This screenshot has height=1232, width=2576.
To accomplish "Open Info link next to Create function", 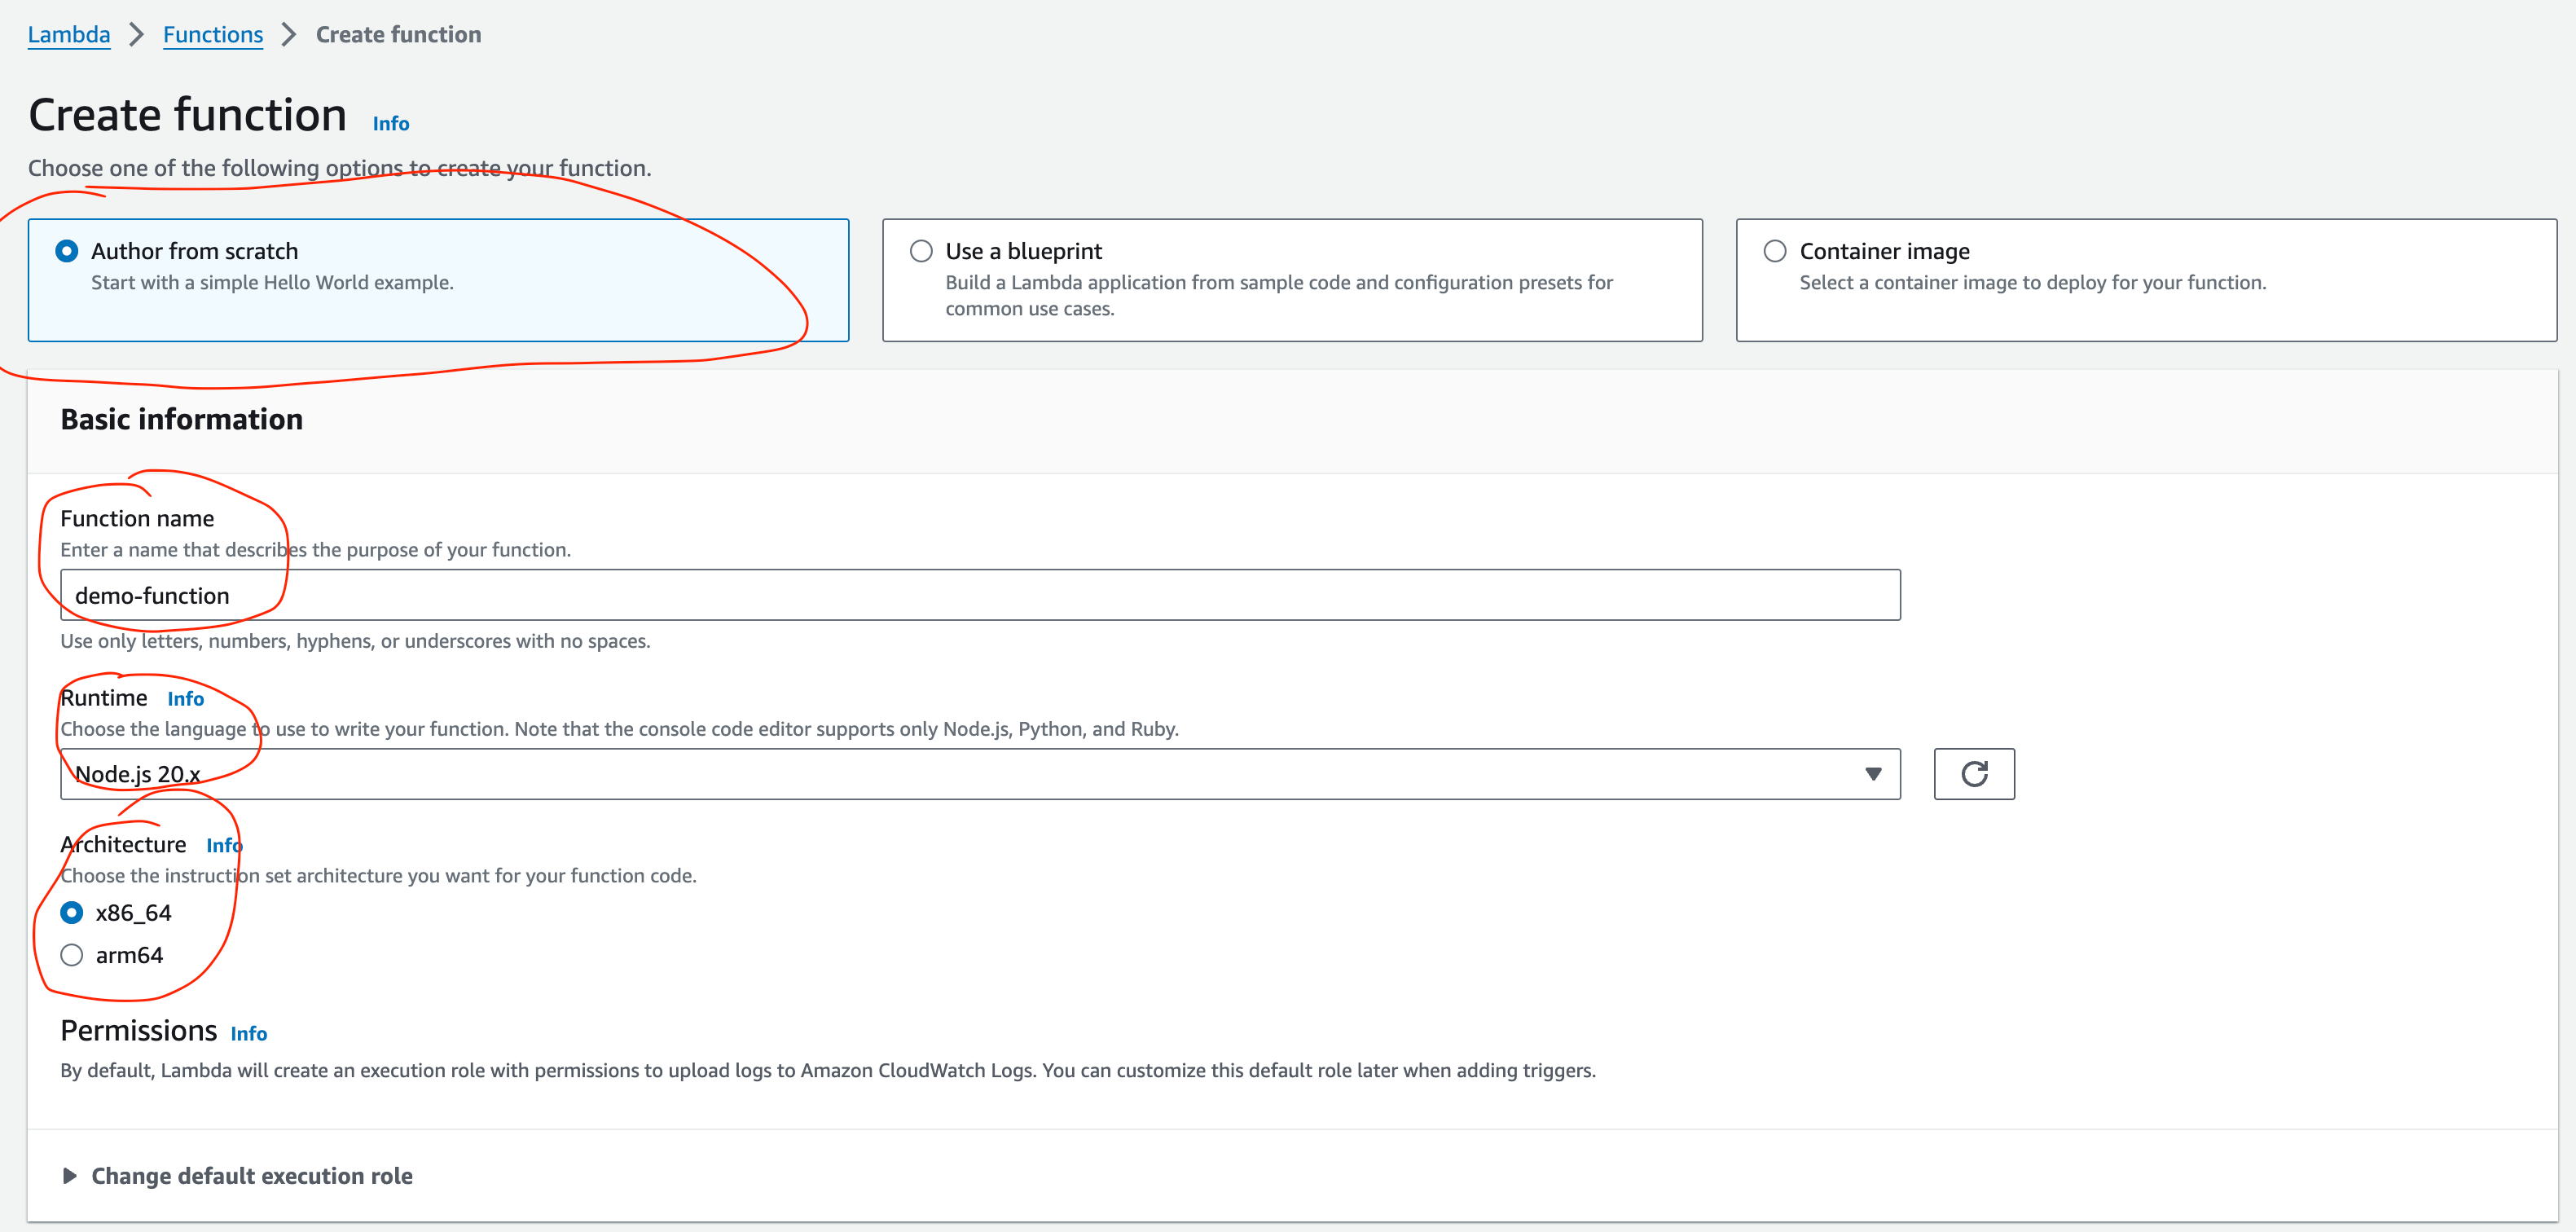I will 391,124.
